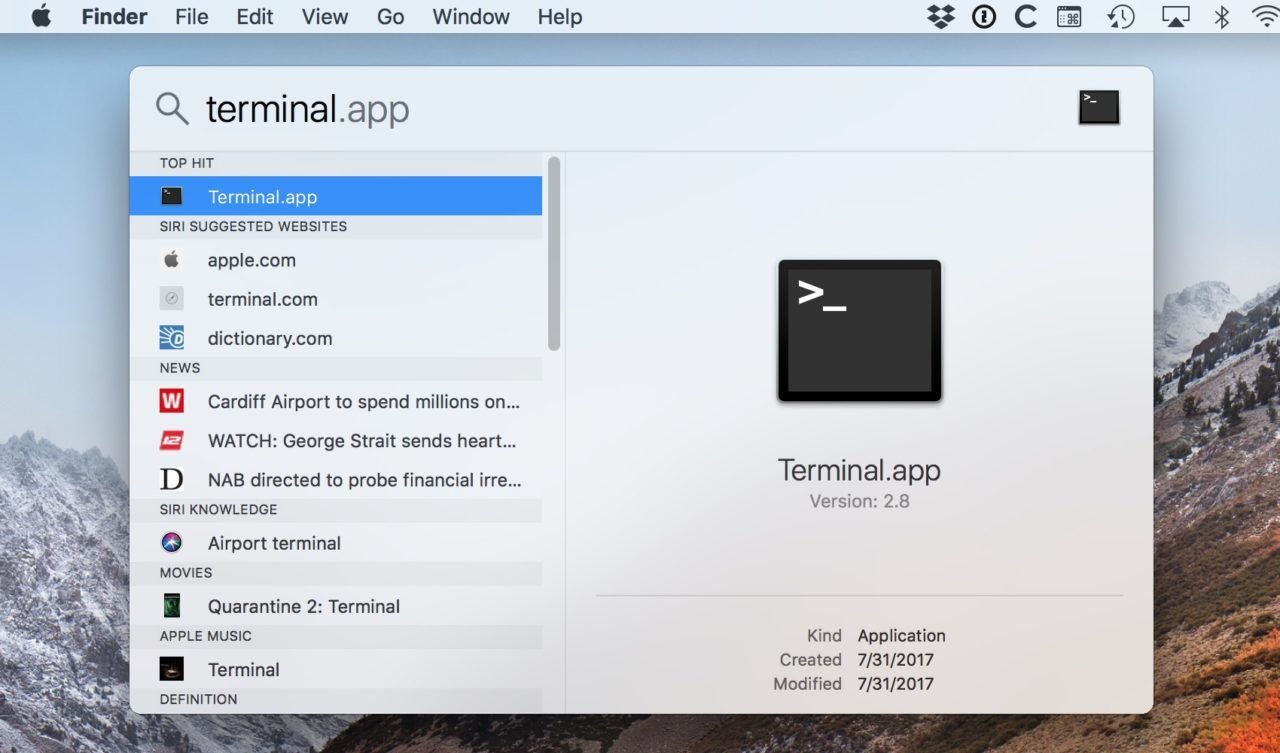
Task: Open the Help menu
Action: point(560,17)
